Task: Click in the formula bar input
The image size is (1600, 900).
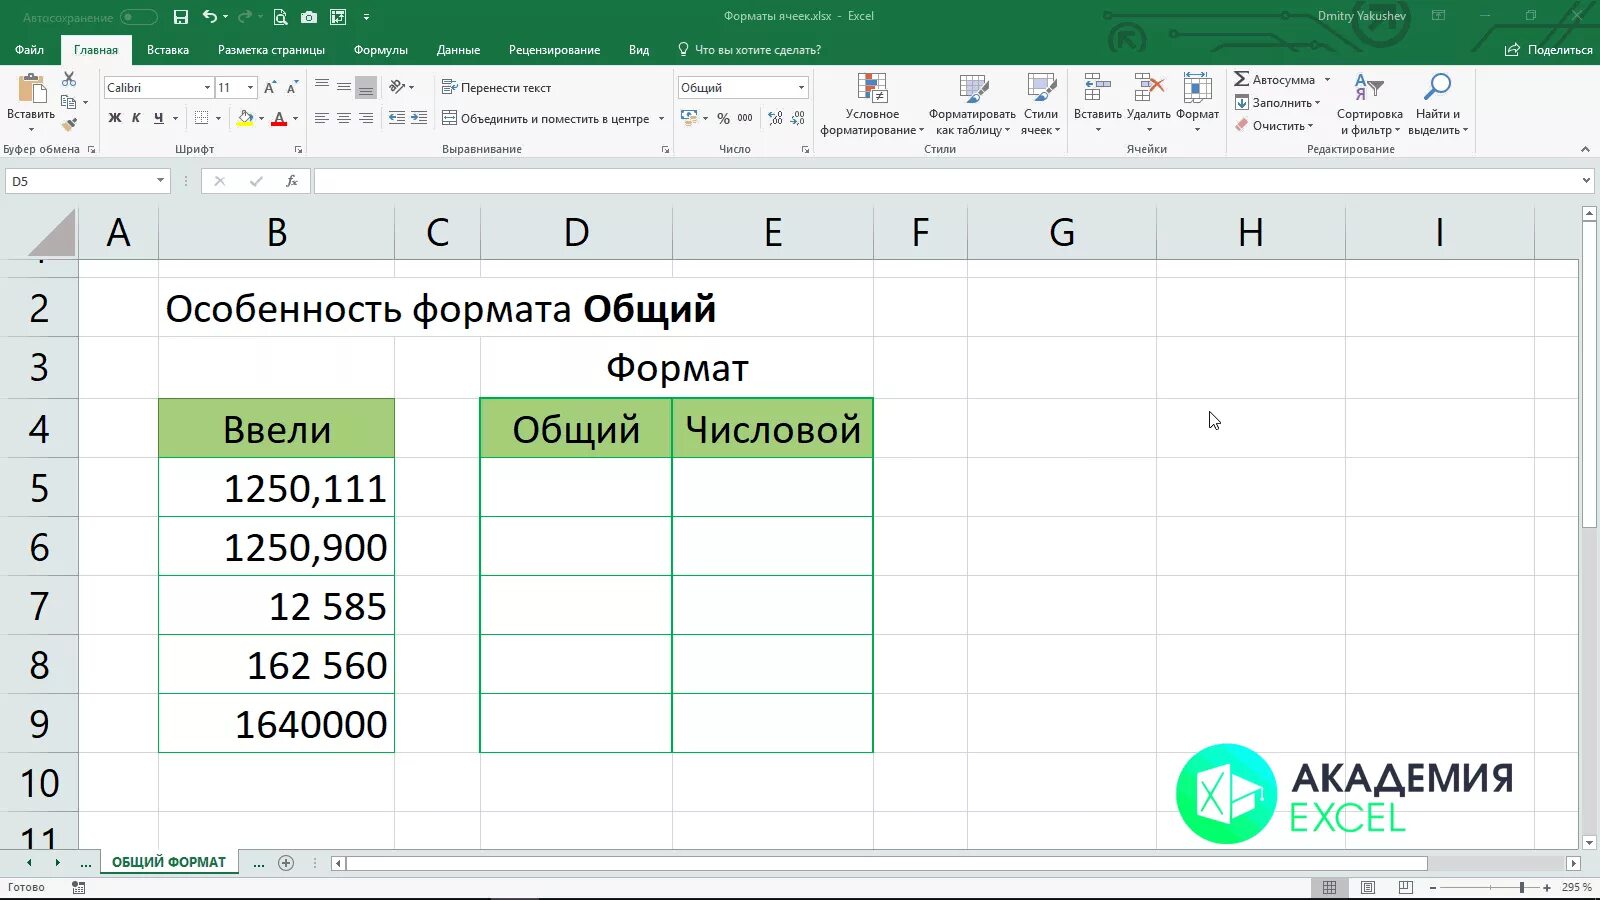Action: [x=946, y=181]
